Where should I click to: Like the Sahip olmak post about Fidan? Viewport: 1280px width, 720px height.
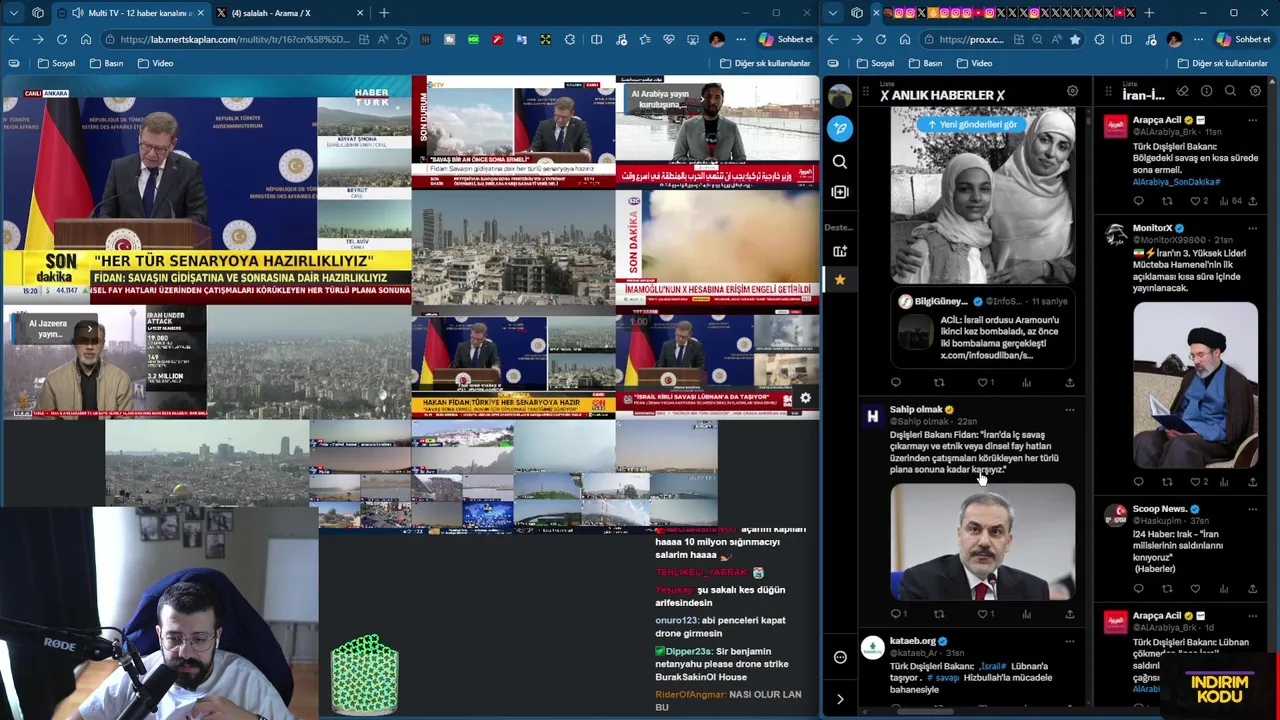pos(983,614)
